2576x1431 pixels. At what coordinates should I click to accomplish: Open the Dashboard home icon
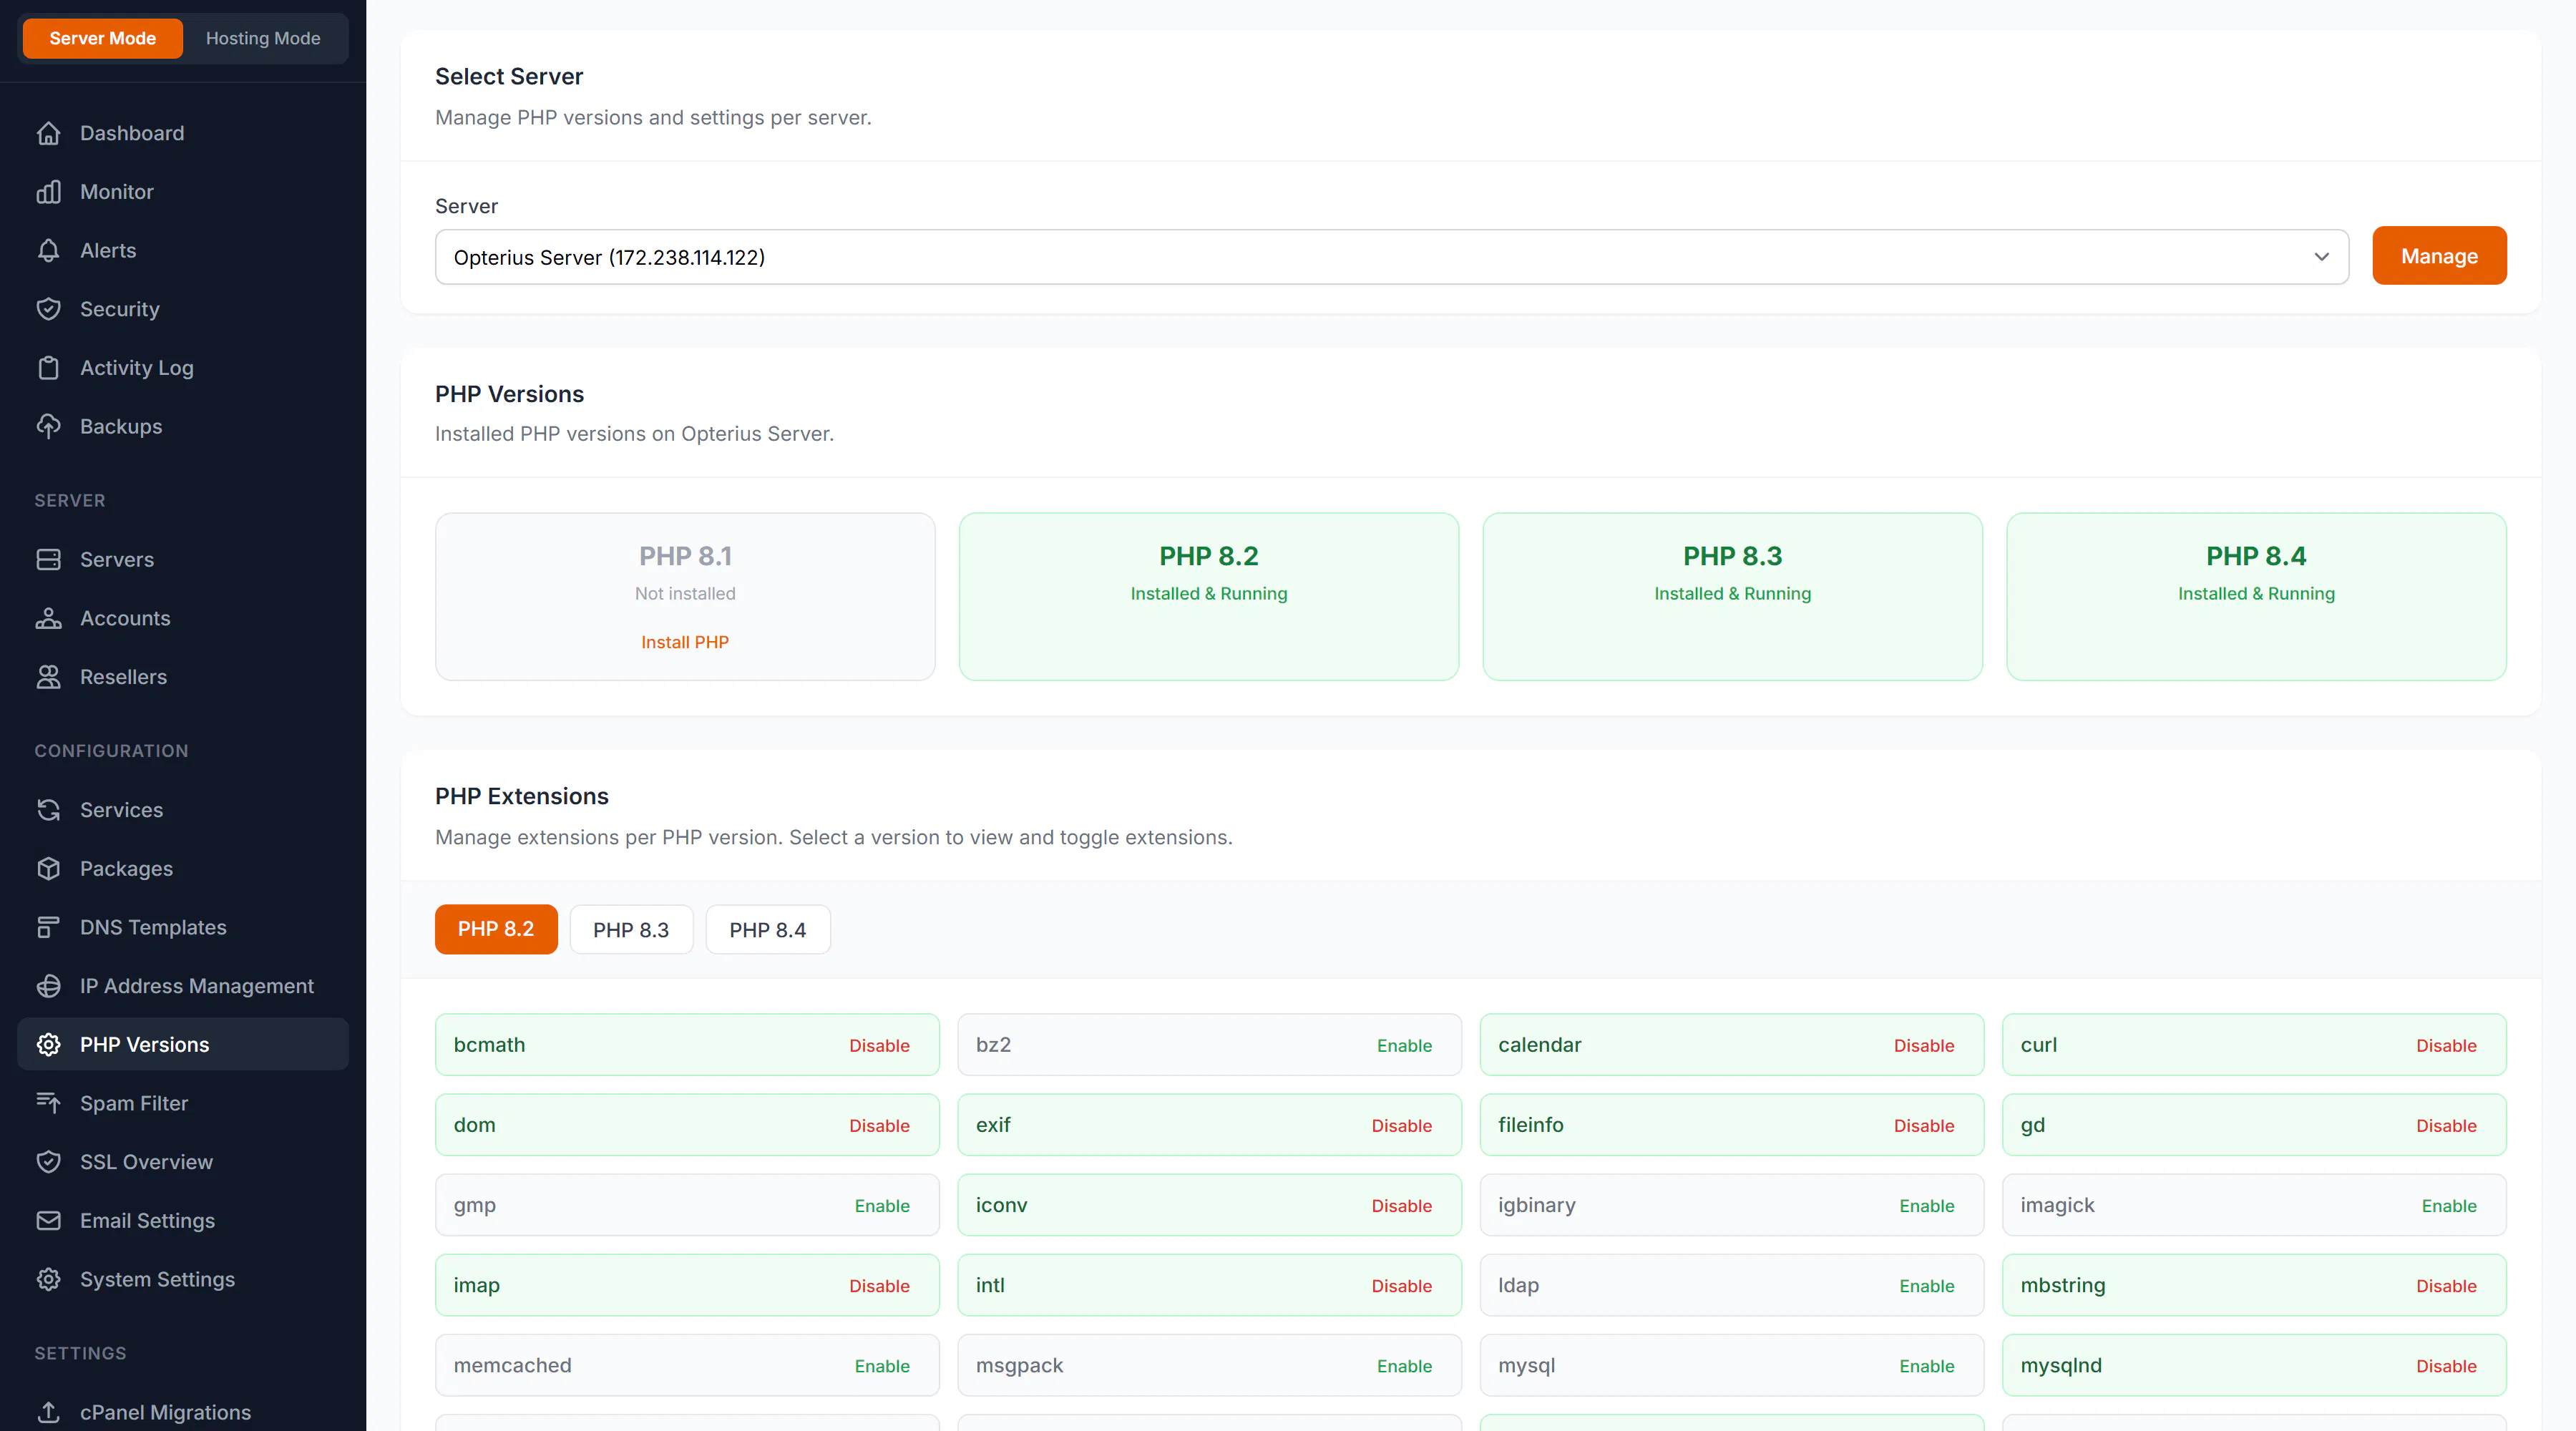(x=48, y=133)
